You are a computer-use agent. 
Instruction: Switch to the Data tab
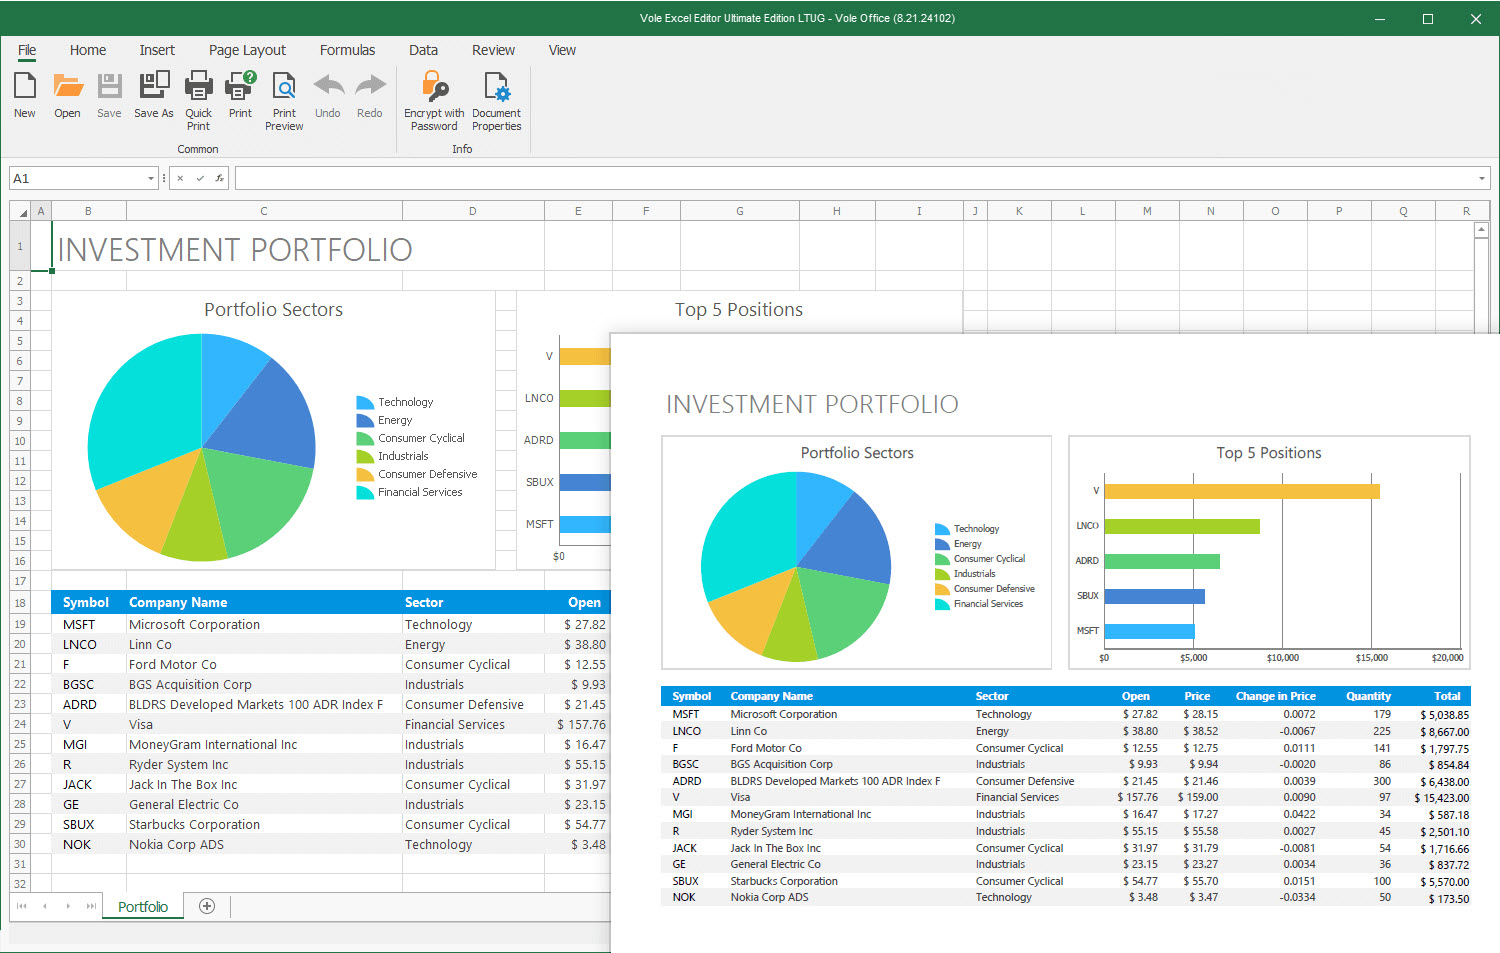pos(423,50)
